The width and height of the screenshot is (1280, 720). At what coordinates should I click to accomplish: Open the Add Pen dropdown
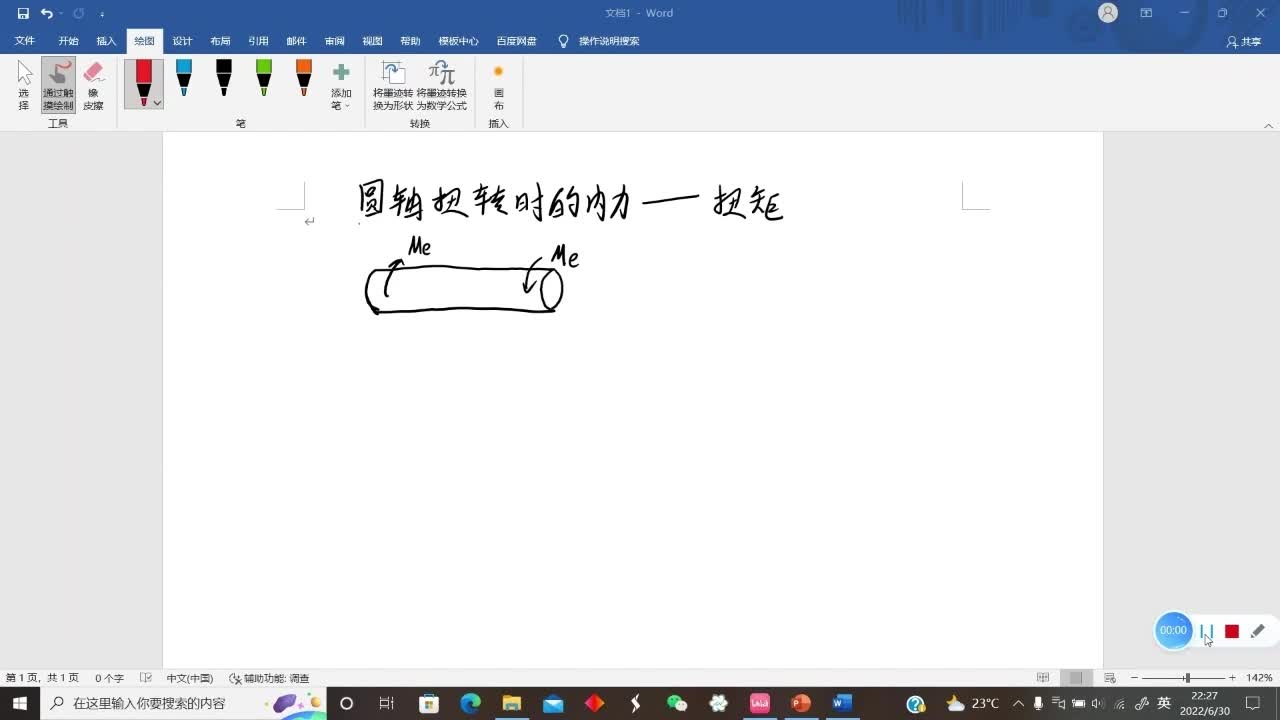click(341, 86)
